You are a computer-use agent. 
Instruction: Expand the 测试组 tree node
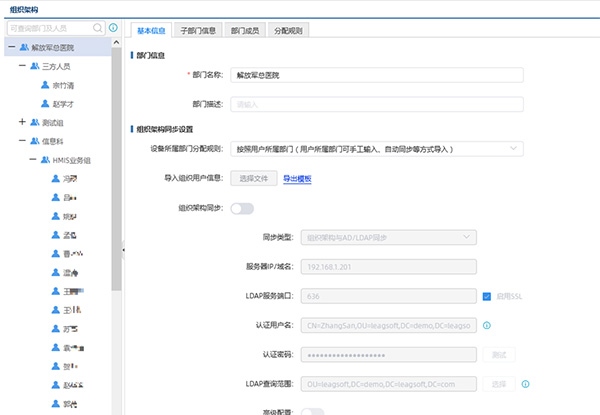coord(22,122)
